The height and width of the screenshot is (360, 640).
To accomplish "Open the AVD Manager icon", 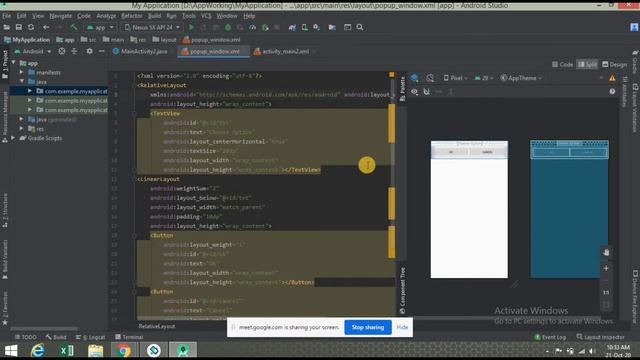I will [304, 27].
